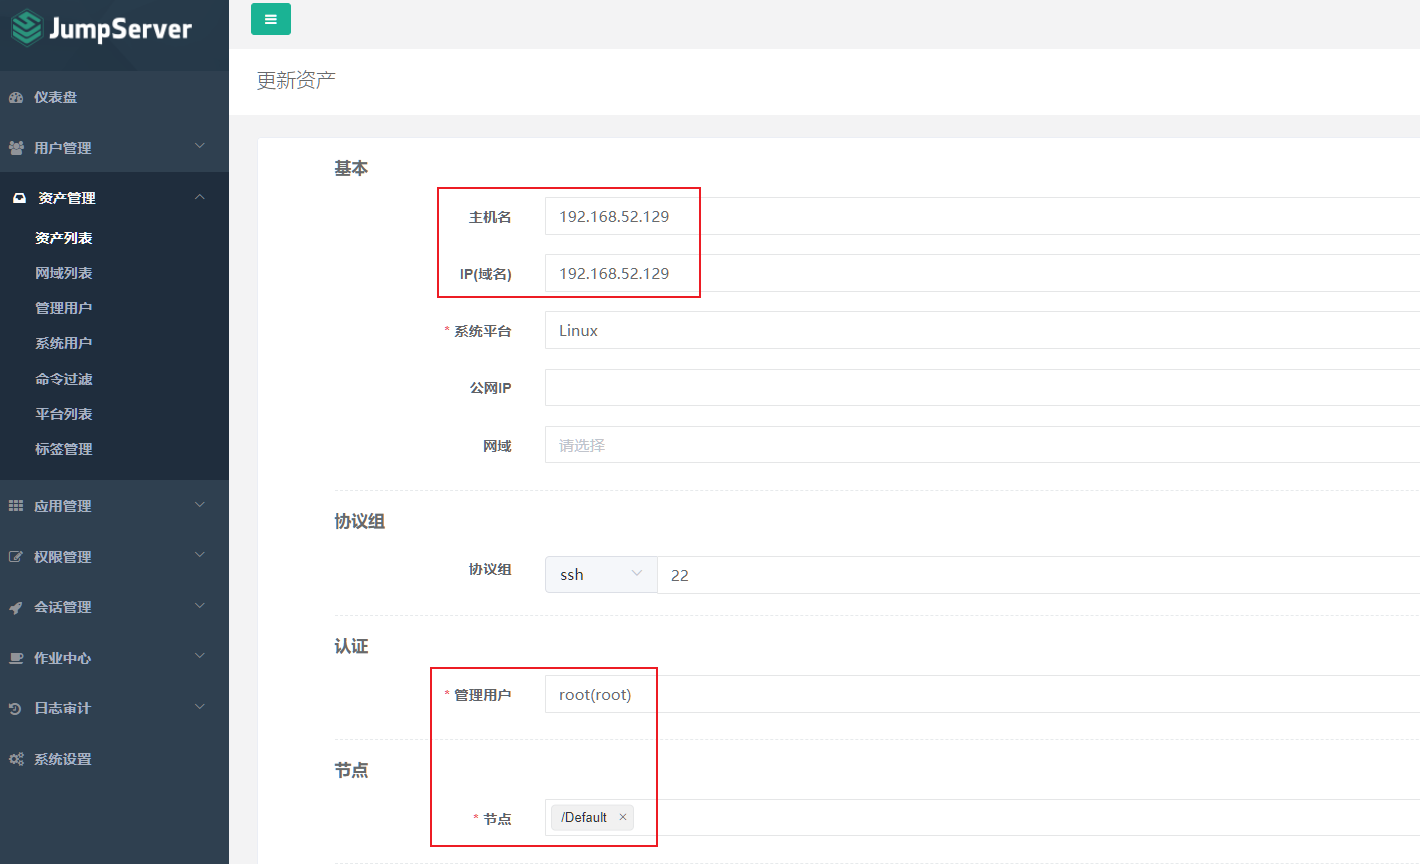Click the 节点 selection field
This screenshot has height=864, width=1420.
982,817
